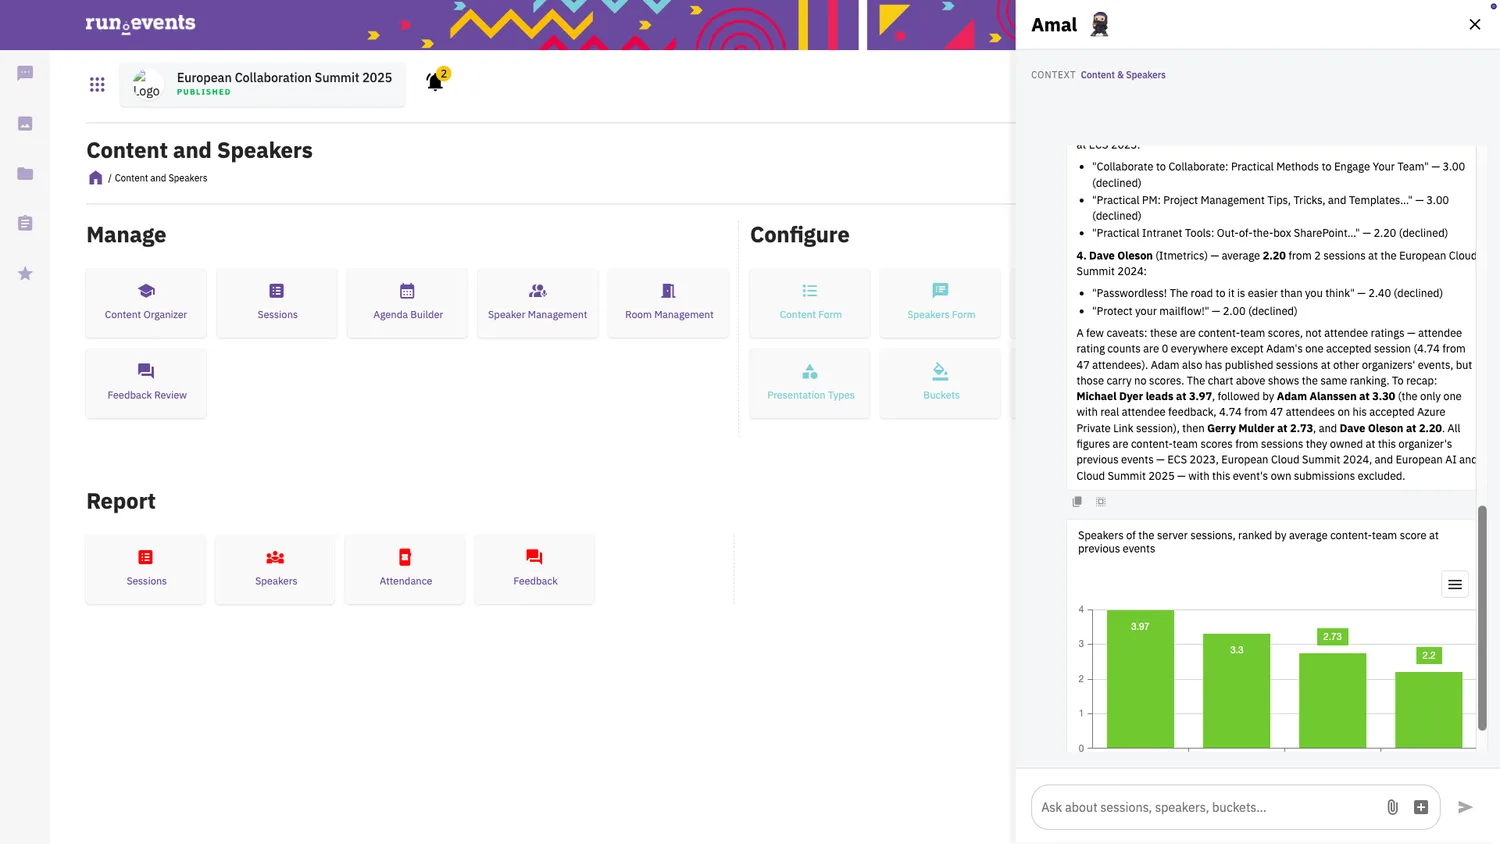Click the 2.2 chart bar
The height and width of the screenshot is (844, 1500).
pos(1428,710)
